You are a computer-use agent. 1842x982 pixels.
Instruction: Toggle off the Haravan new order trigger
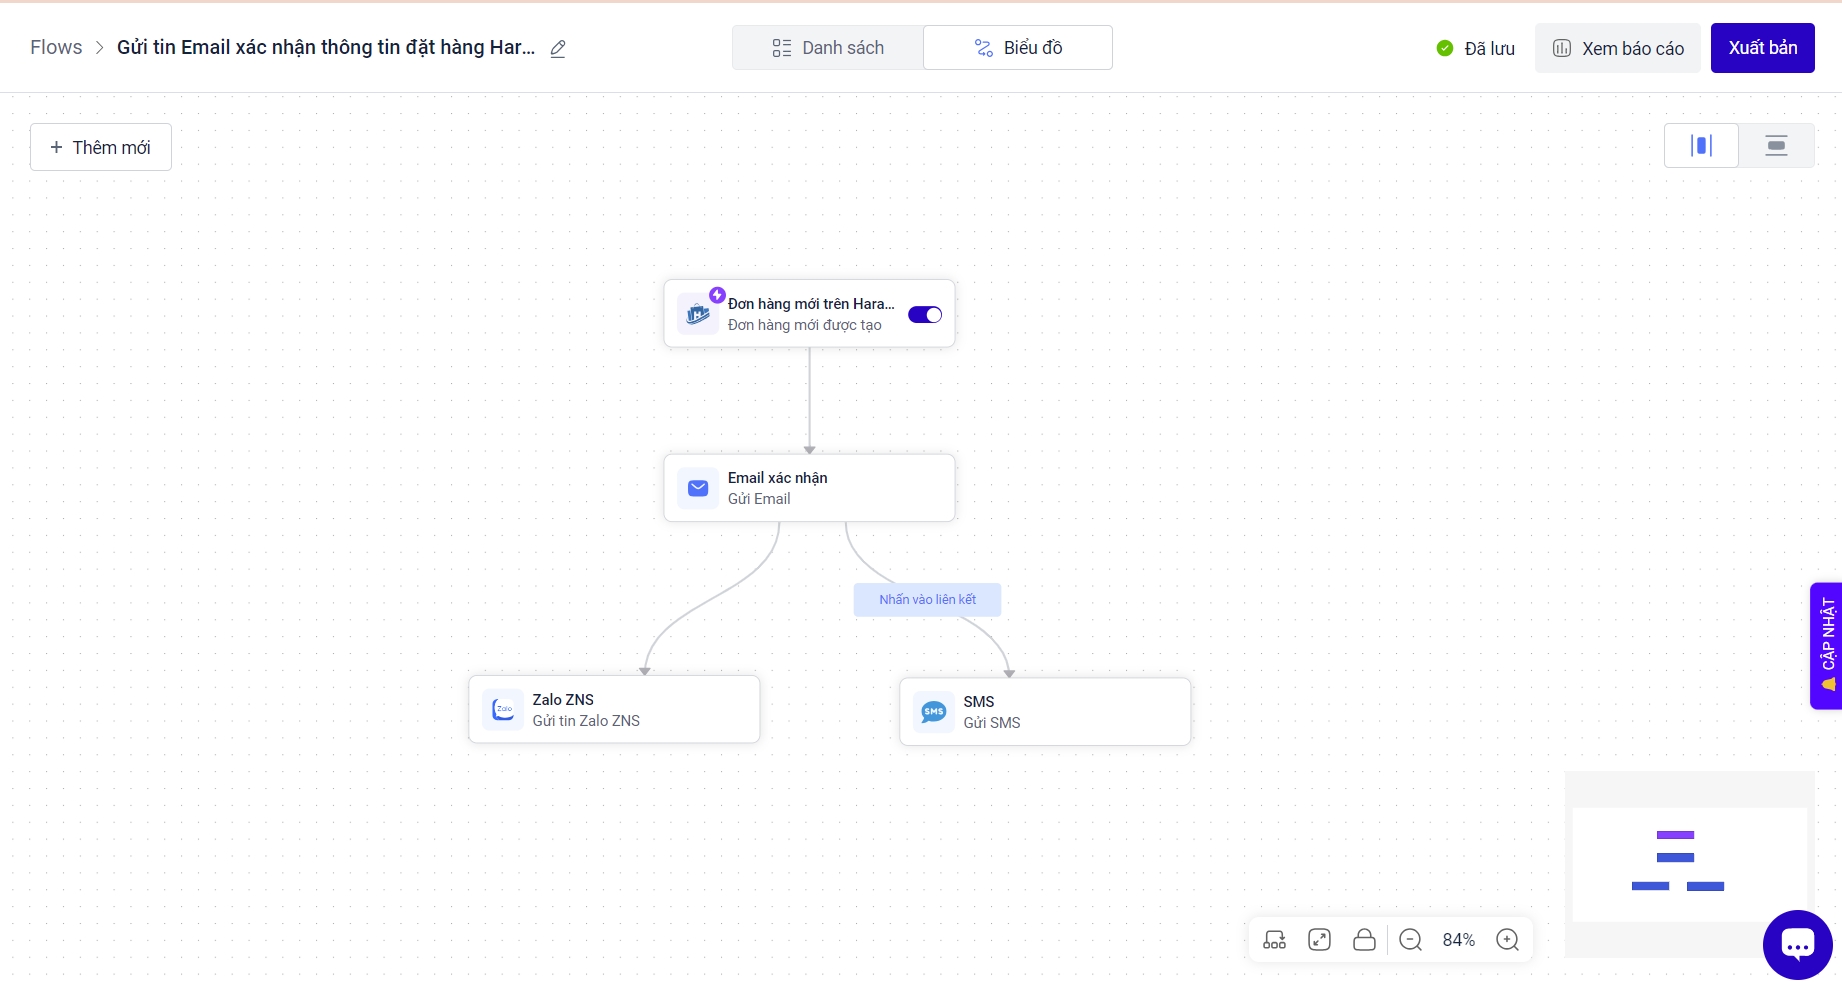(924, 315)
